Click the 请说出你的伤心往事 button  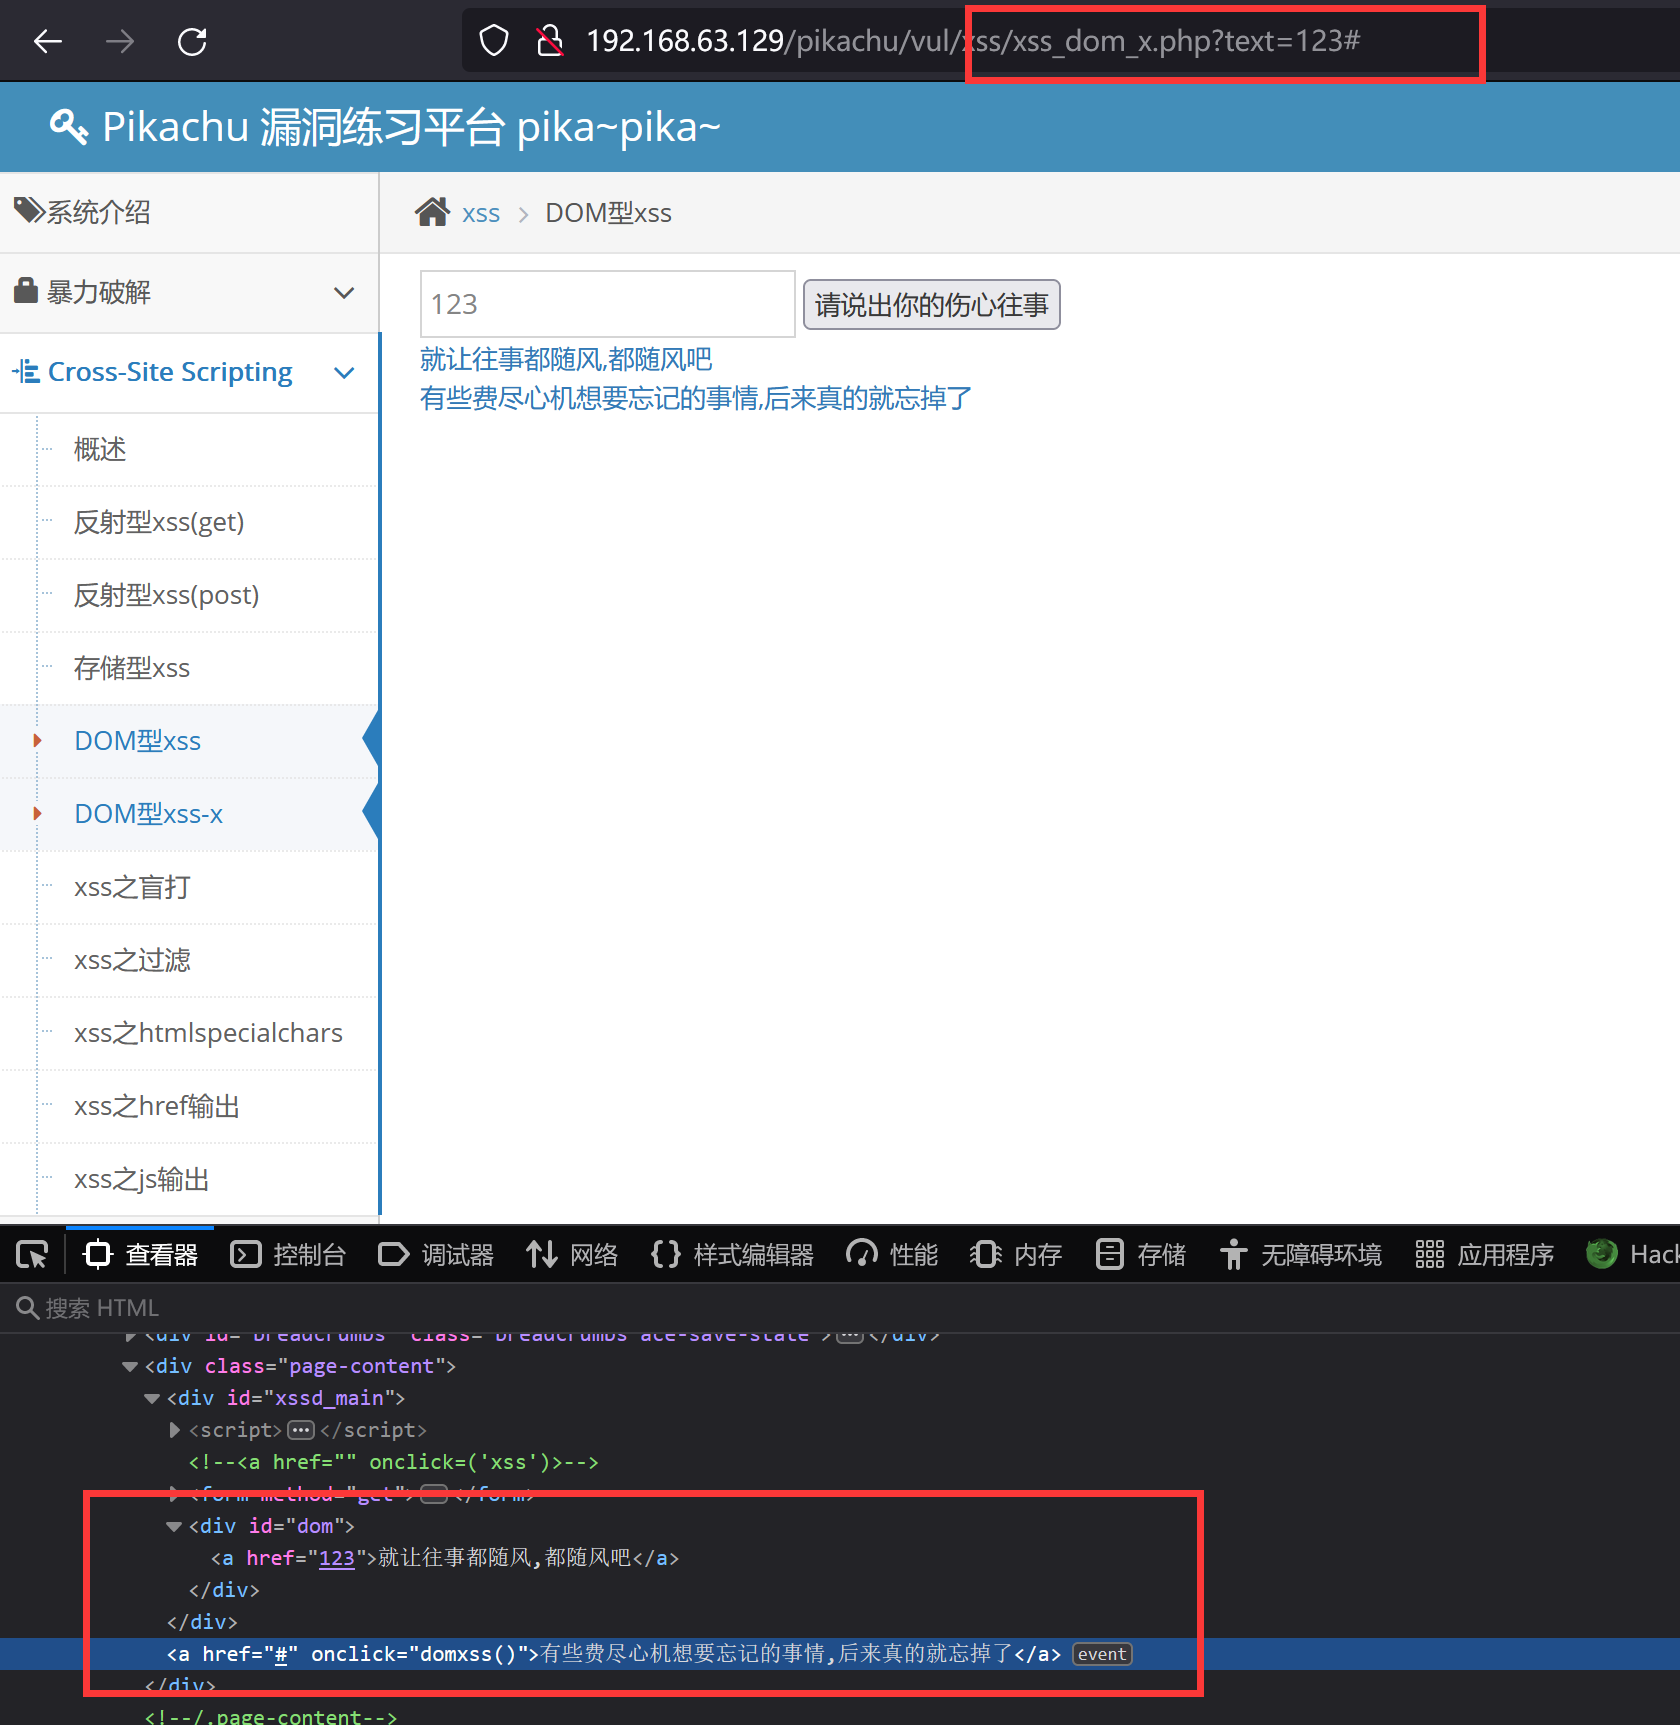[930, 304]
